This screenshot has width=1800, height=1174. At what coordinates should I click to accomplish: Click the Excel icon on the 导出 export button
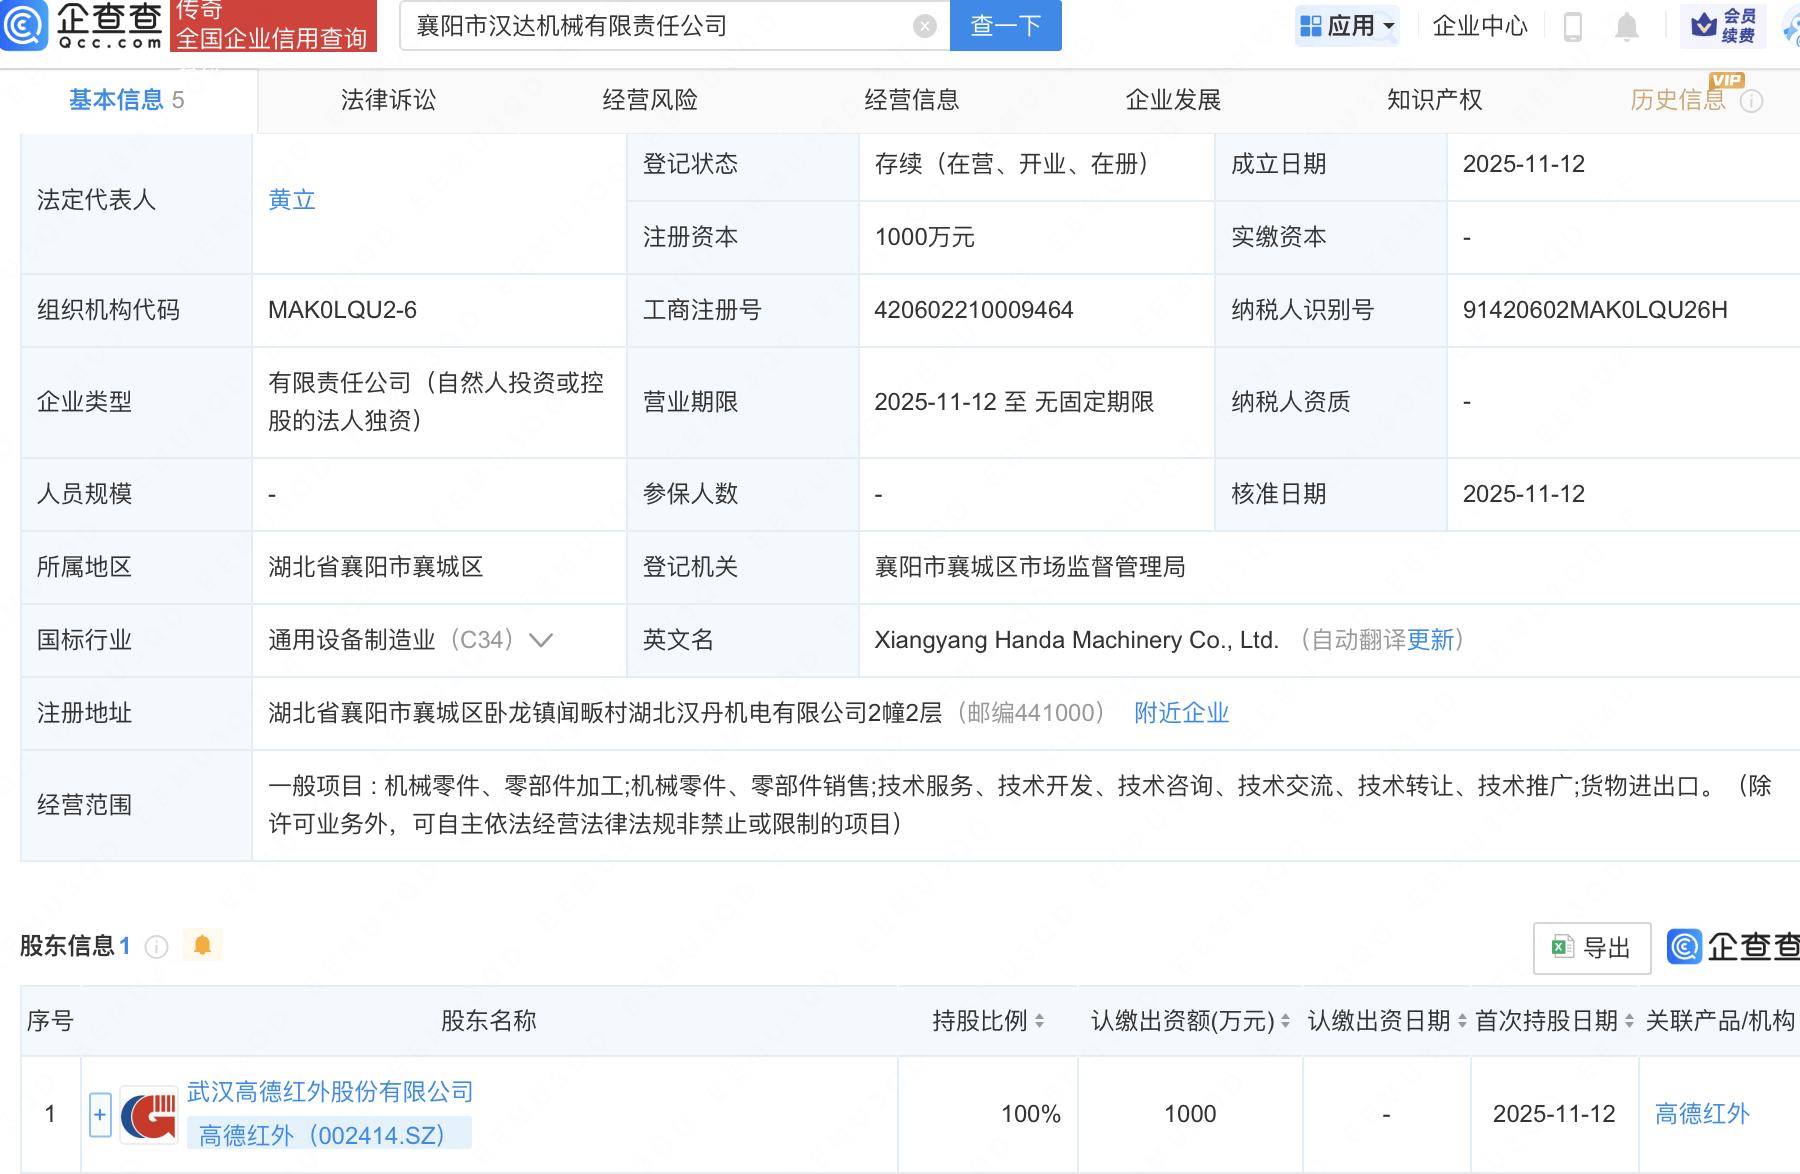1561,947
